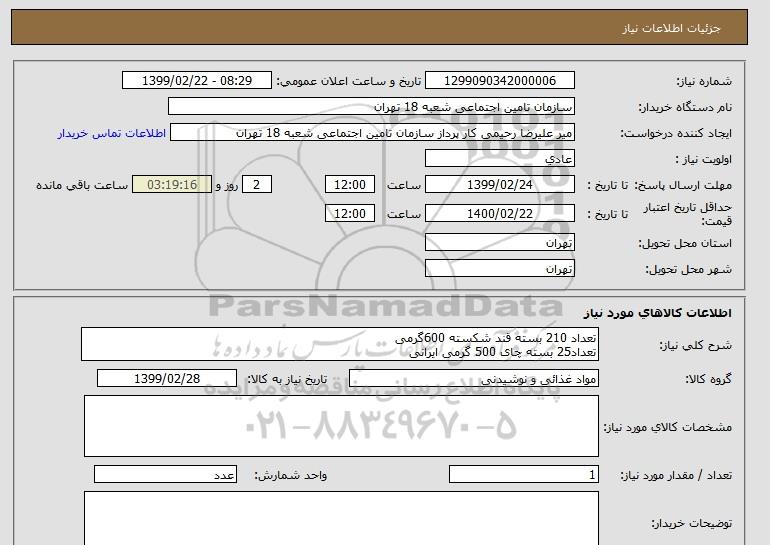Select the remaining days field showing 2
Screen dimensions: 770x545
tap(256, 185)
